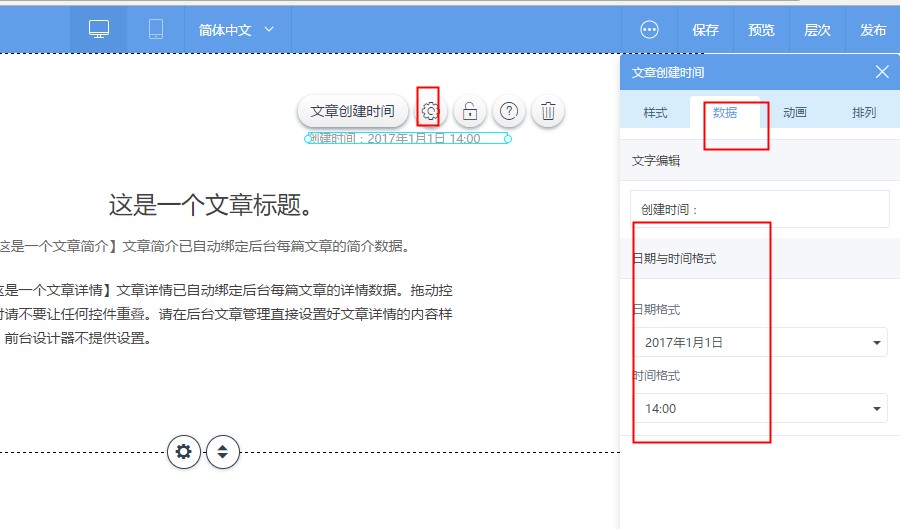Open settings gear for 文章创建时间 widget
This screenshot has width=900, height=529.
coord(430,111)
